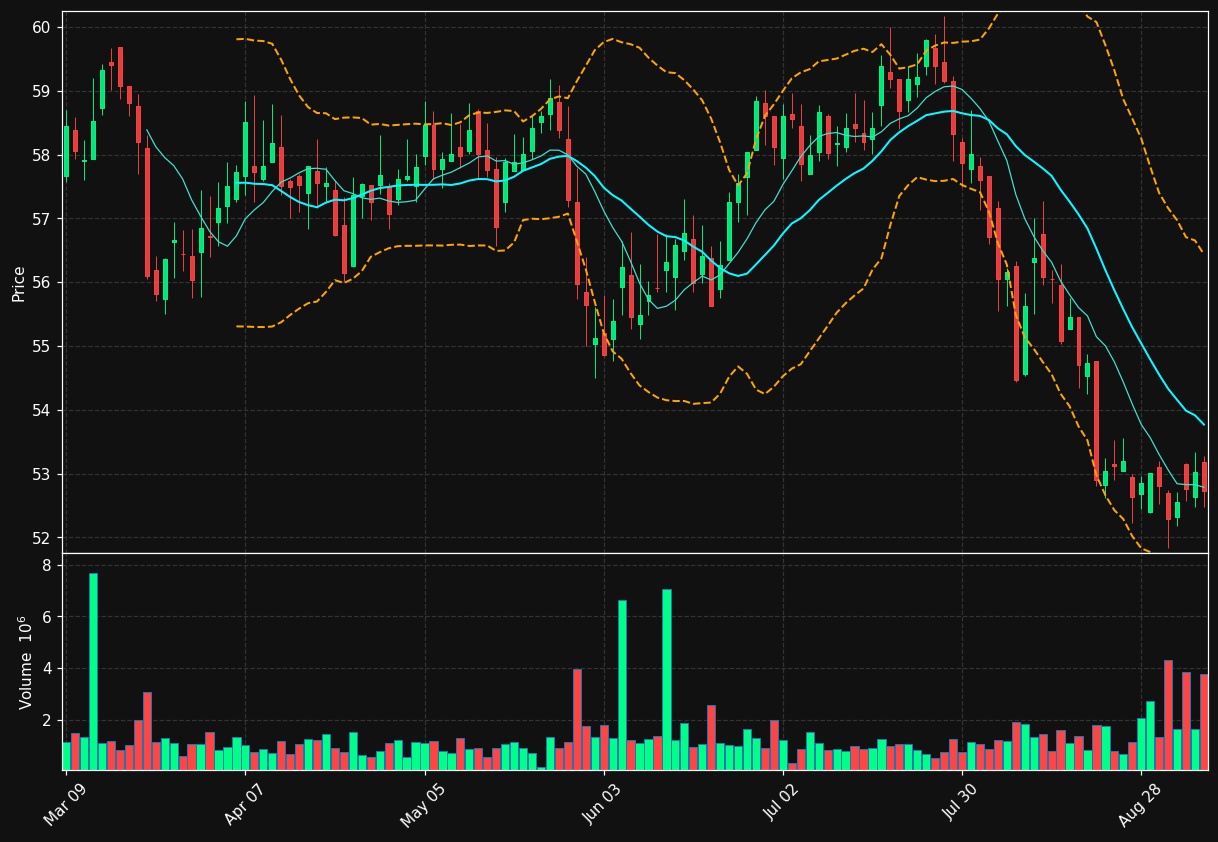Select the 57 price tick label

coord(41,219)
